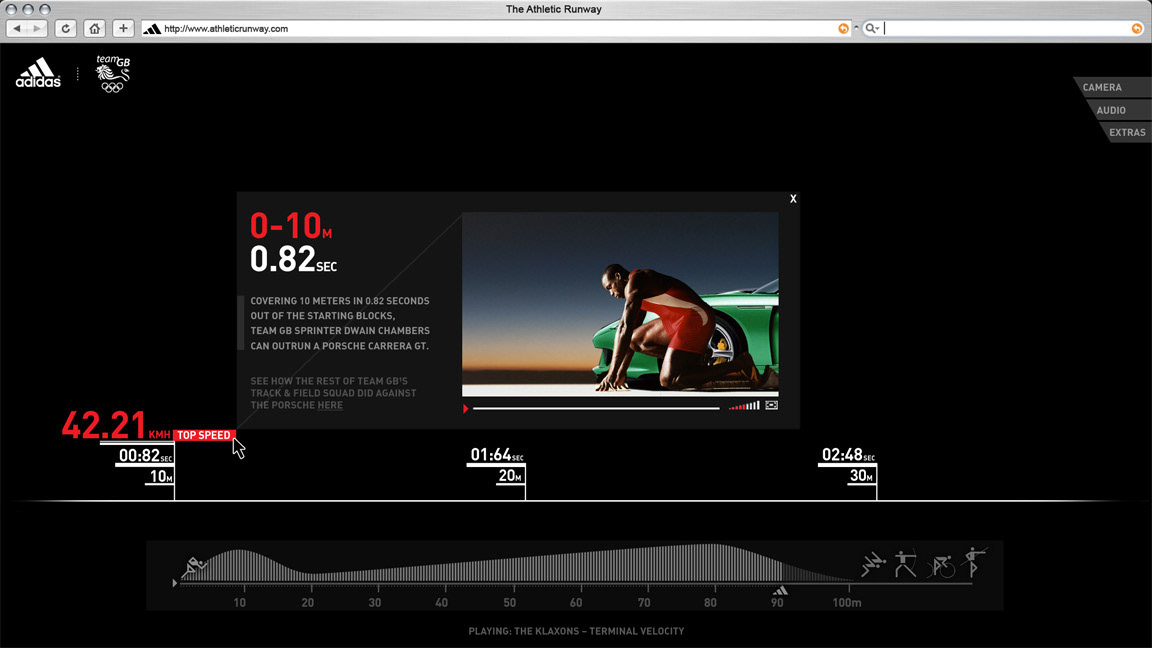Click the sprinter and Porsche video frame
The width and height of the screenshot is (1152, 648).
[x=620, y=304]
